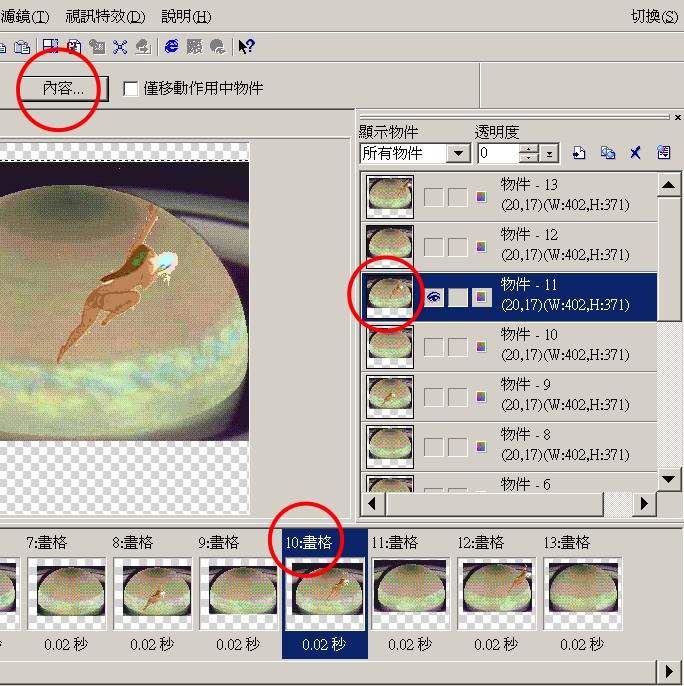
Task: Toggle lock box for 物件 - 13
Action: (458, 197)
